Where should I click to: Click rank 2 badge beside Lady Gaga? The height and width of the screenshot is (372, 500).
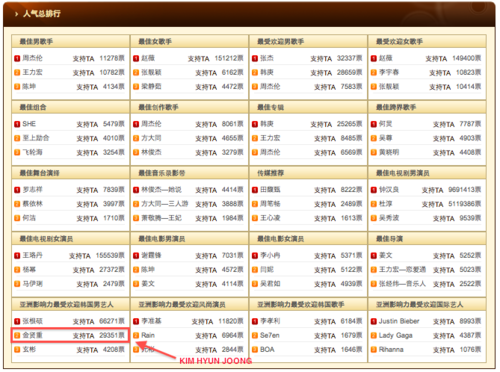coord(374,336)
